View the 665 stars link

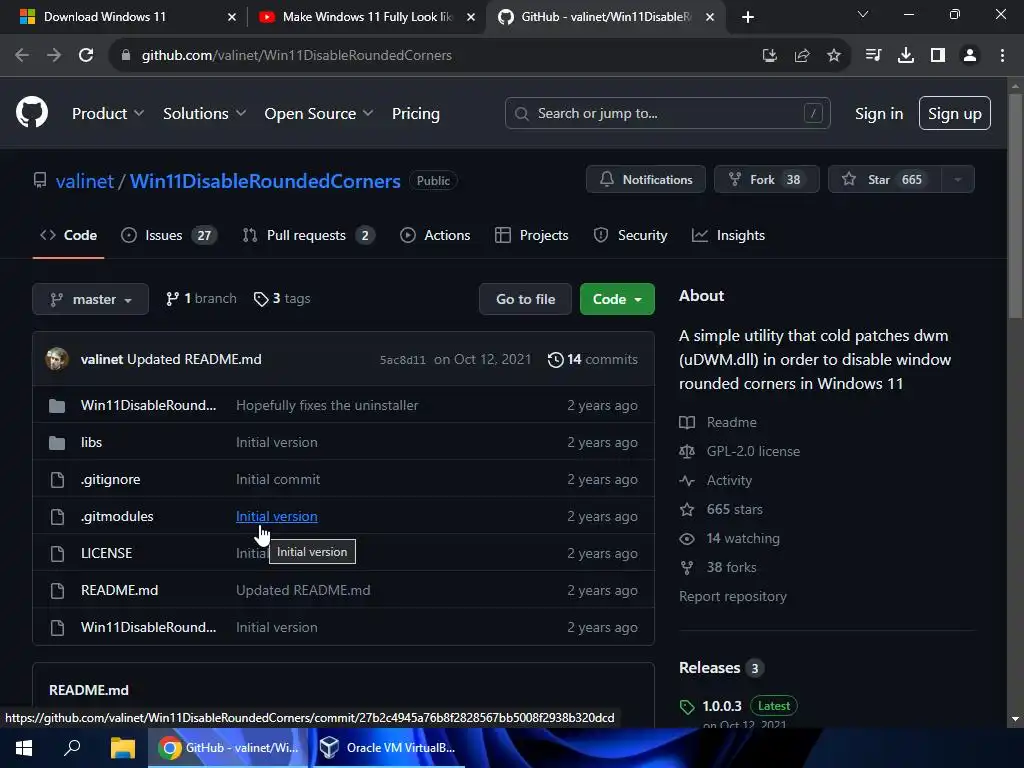(721, 509)
